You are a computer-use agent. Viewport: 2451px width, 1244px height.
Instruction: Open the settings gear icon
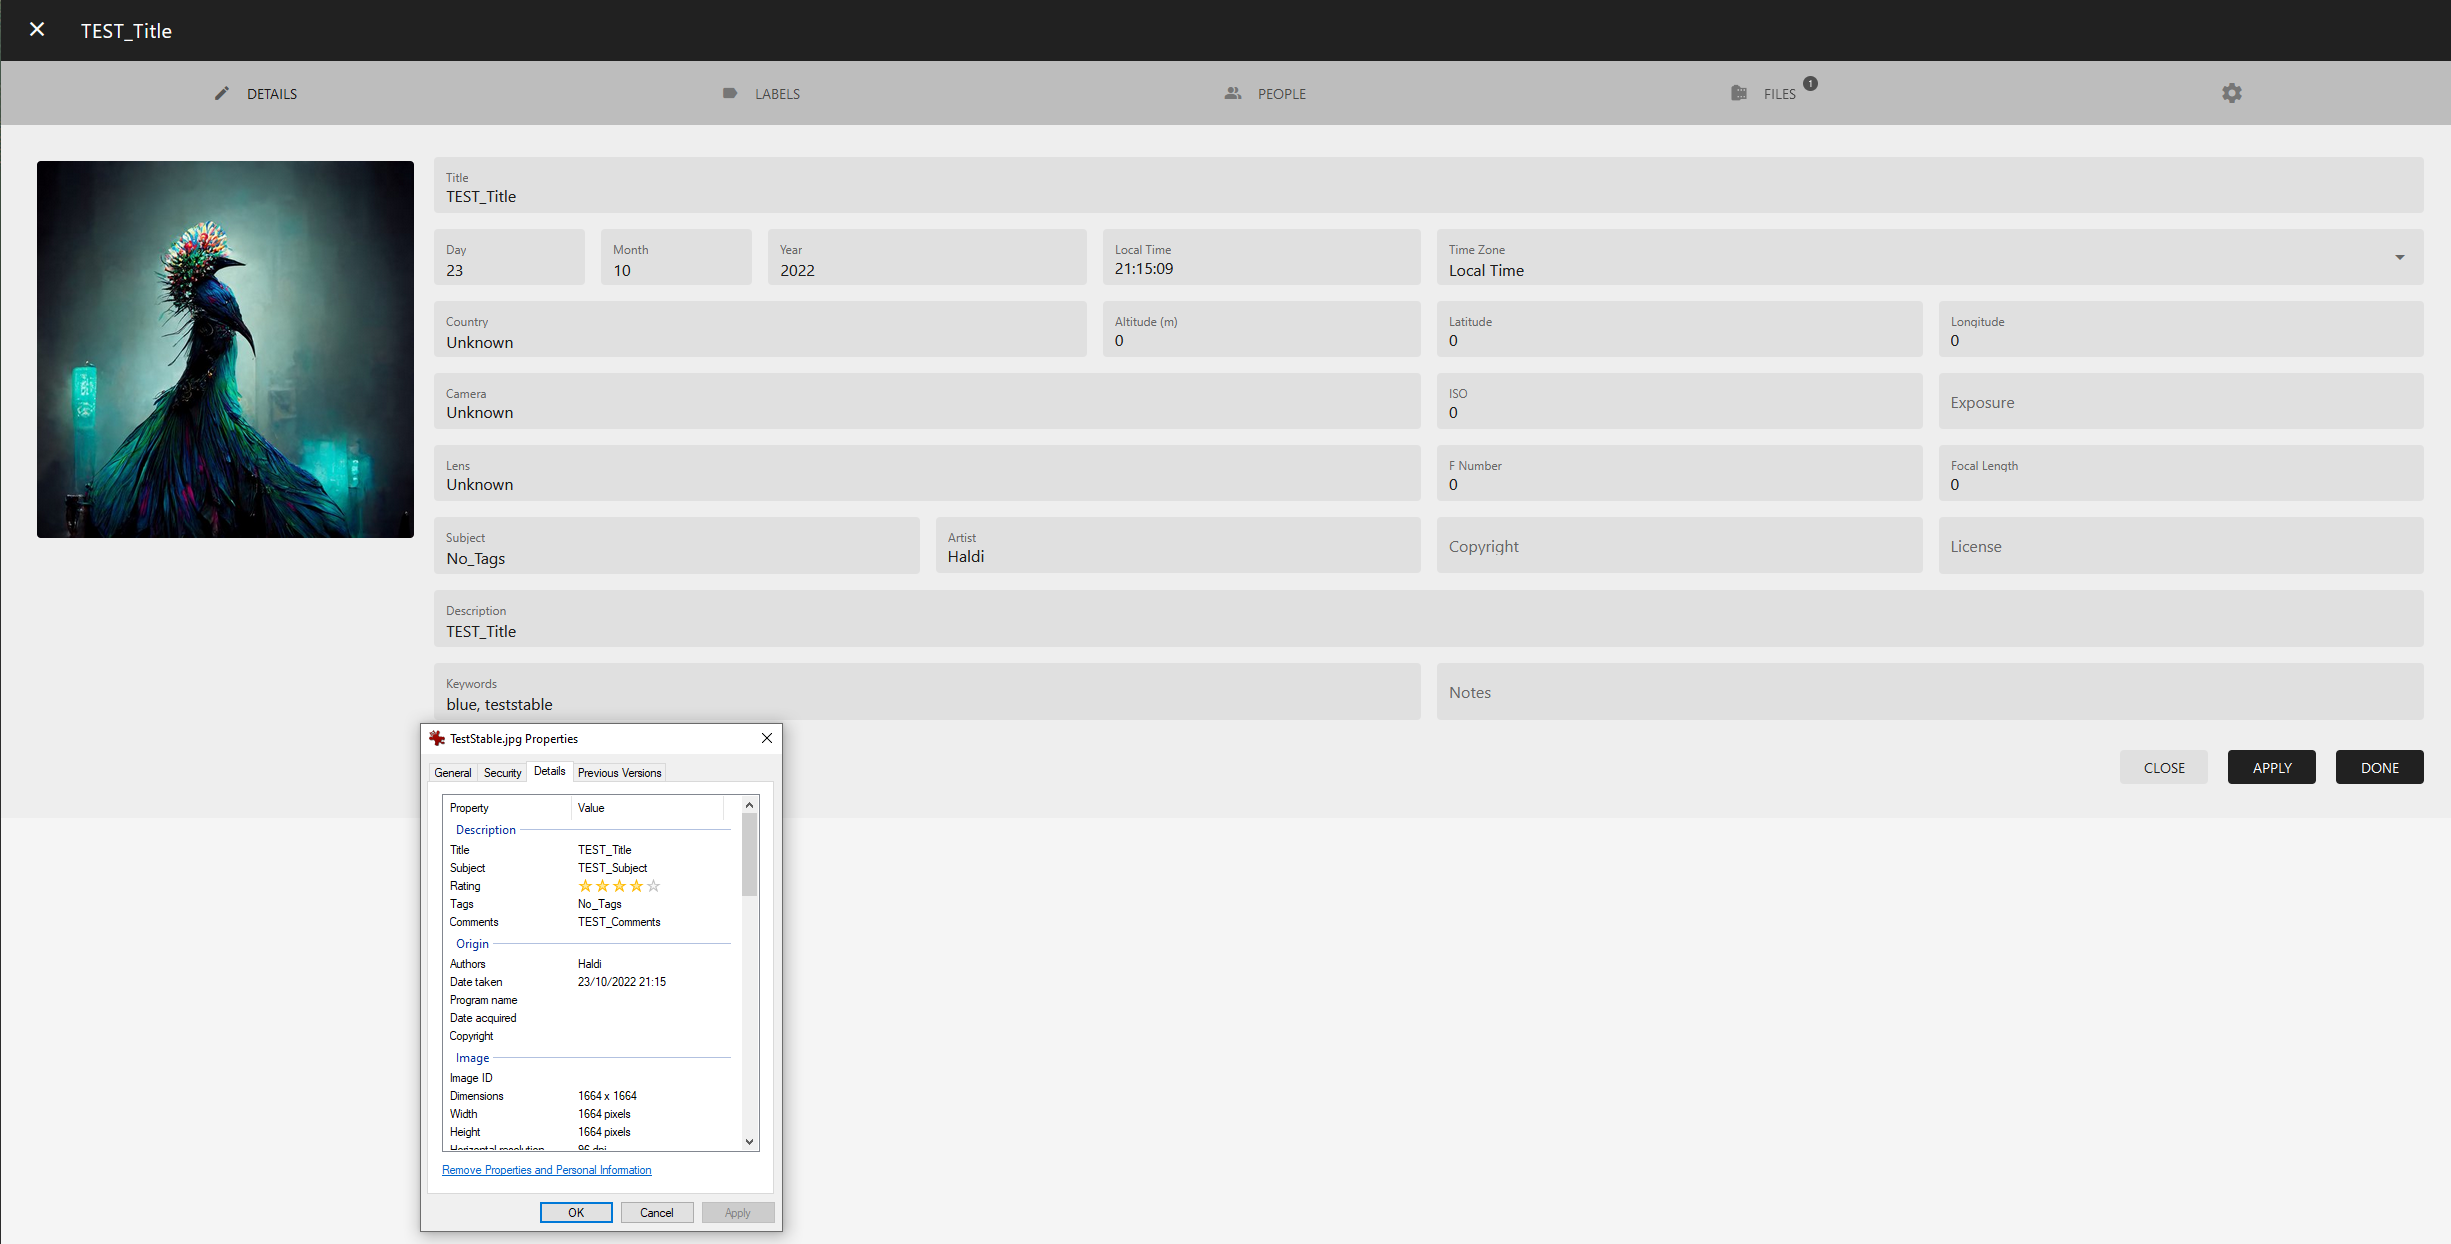pyautogui.click(x=2232, y=93)
